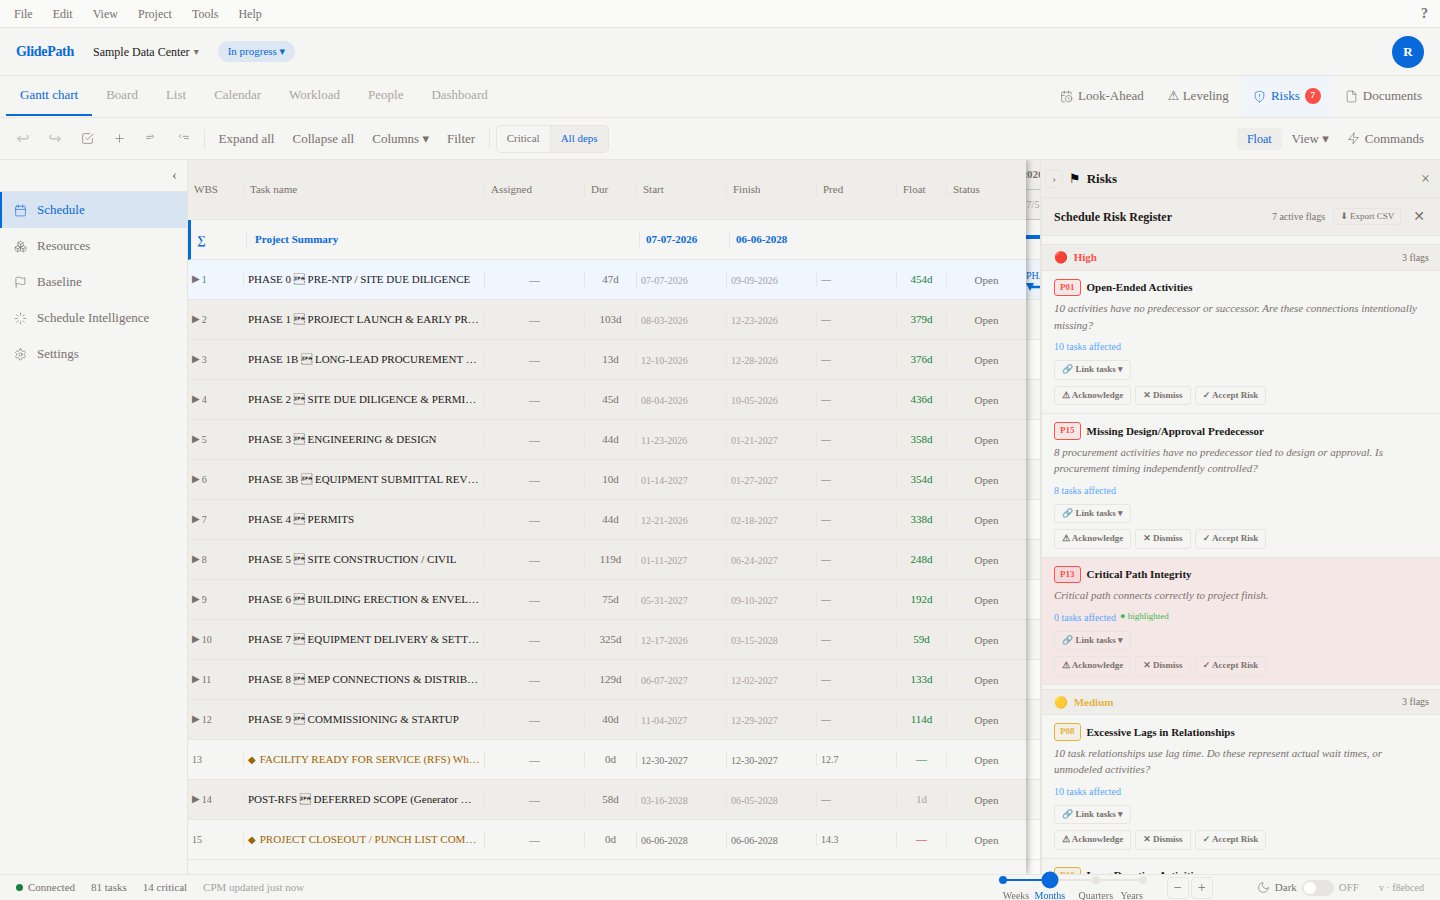Open the Tools menu
This screenshot has width=1440, height=900.
[x=205, y=14]
